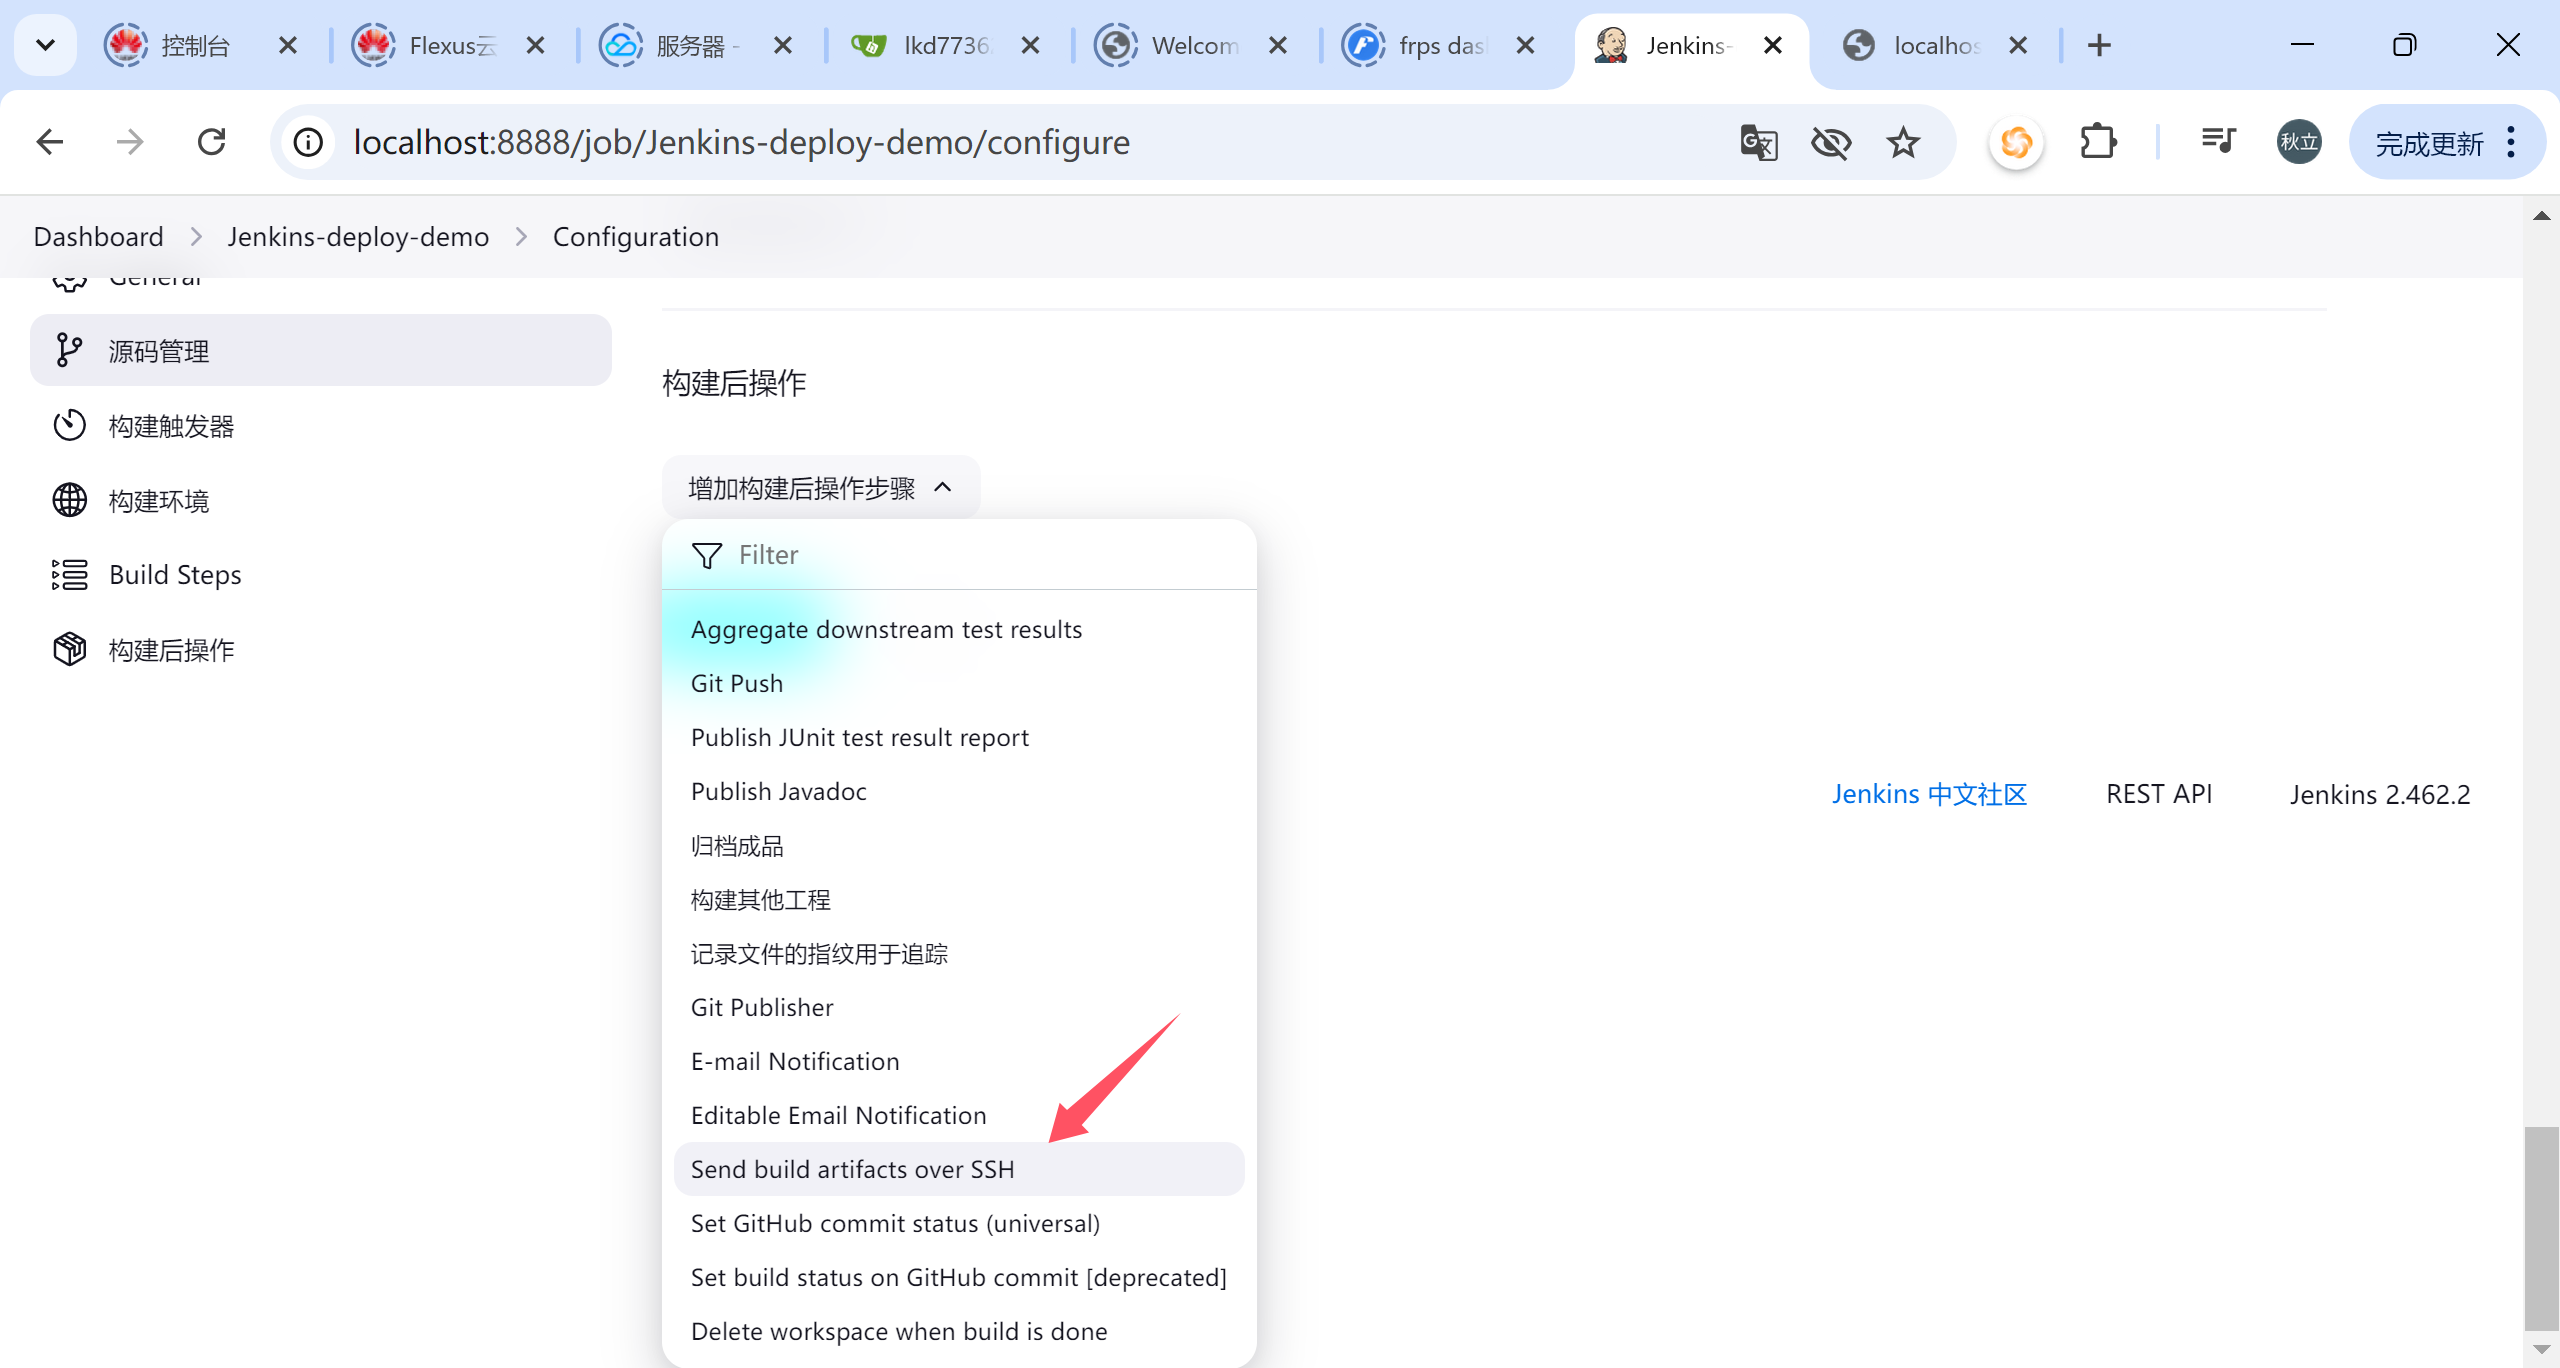Choose Editable Email Notification option

pyautogui.click(x=838, y=1115)
